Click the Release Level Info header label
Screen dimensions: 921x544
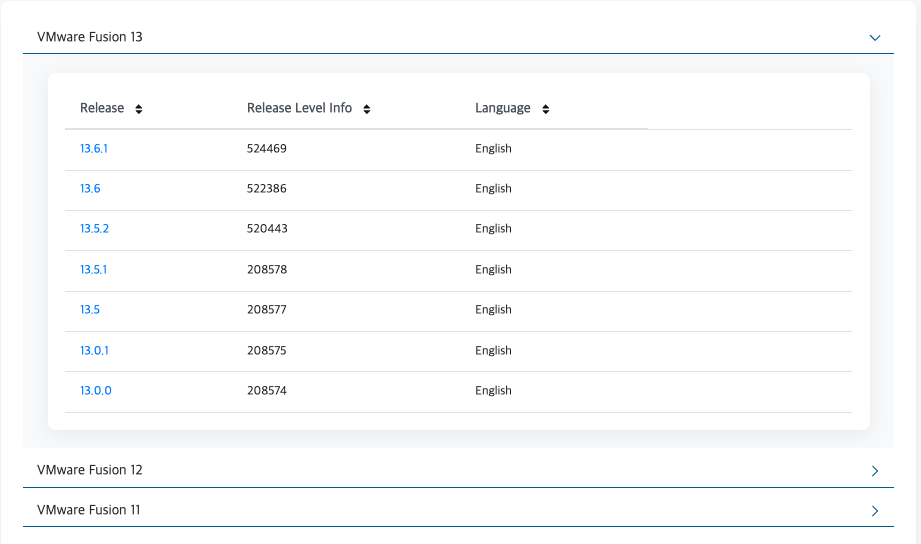pyautogui.click(x=300, y=108)
